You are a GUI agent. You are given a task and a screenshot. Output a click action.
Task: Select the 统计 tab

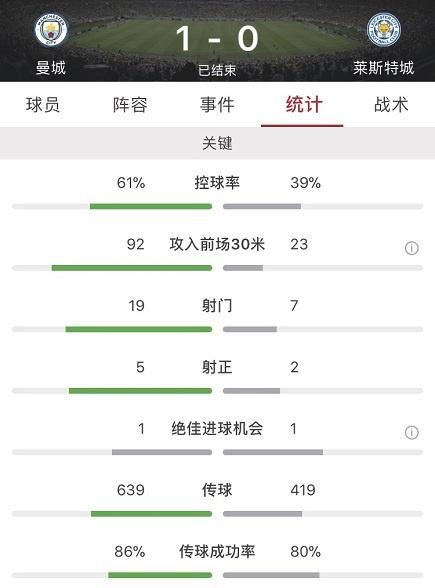point(304,105)
